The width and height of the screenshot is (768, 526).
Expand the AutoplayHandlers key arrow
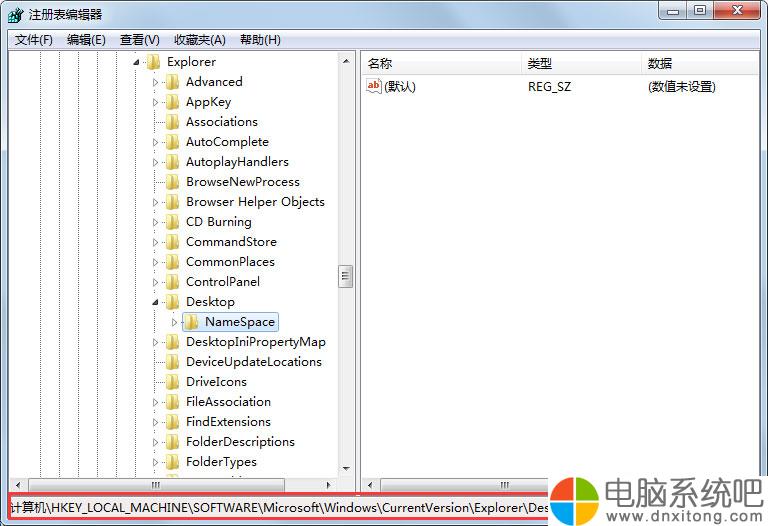(155, 162)
